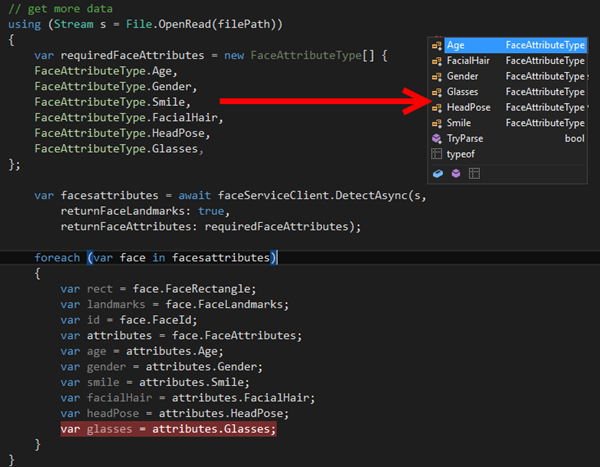Click the highlighted 'var glasses' breakpoint line
This screenshot has height=467, width=600.
tap(168, 429)
